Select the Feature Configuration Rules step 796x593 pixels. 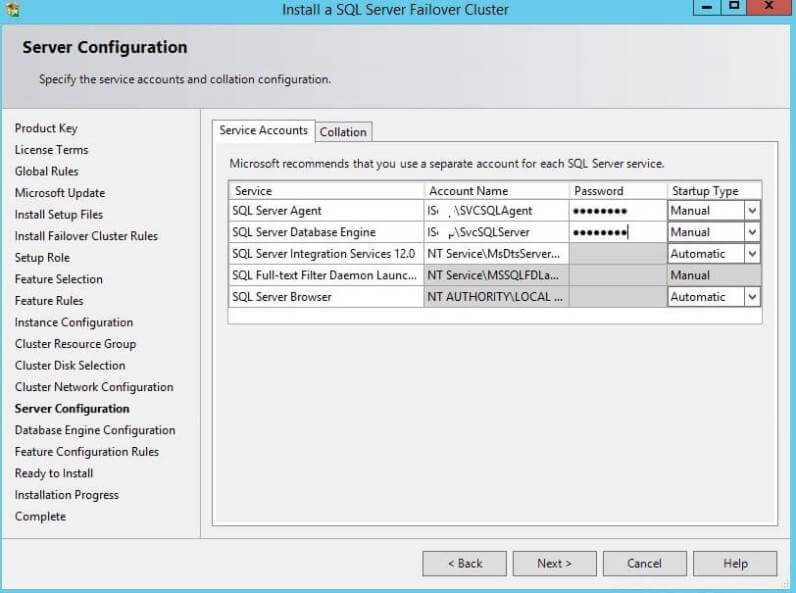click(x=87, y=452)
